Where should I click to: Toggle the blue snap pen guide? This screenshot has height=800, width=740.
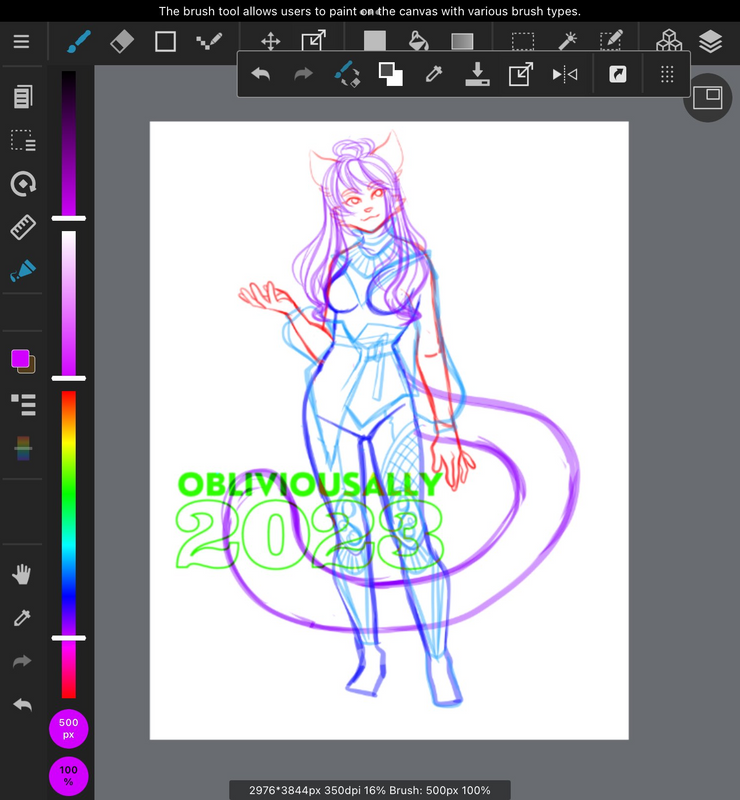23,270
